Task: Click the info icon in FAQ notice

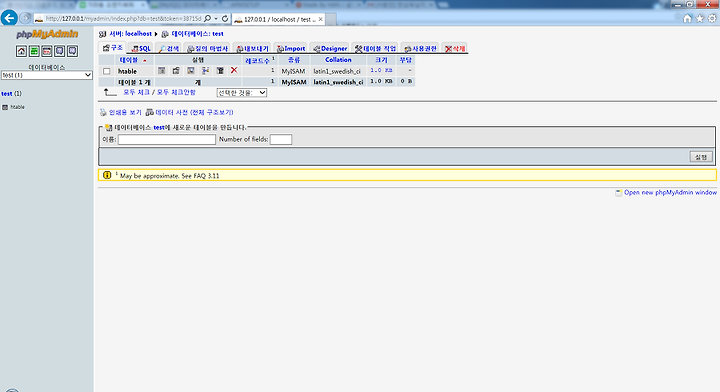Action: pos(107,175)
